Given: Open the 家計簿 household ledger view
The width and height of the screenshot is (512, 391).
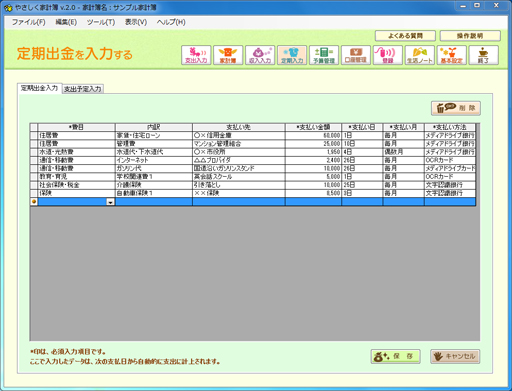Looking at the screenshot, I should [x=228, y=55].
